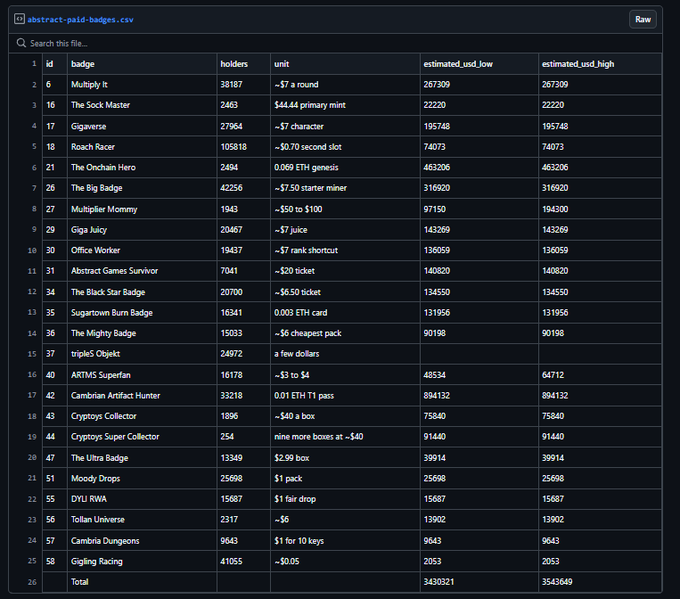This screenshot has height=599, width=680.
Task: Click the unit cell '0.01 ETH T1 pass'
Action: tap(345, 395)
